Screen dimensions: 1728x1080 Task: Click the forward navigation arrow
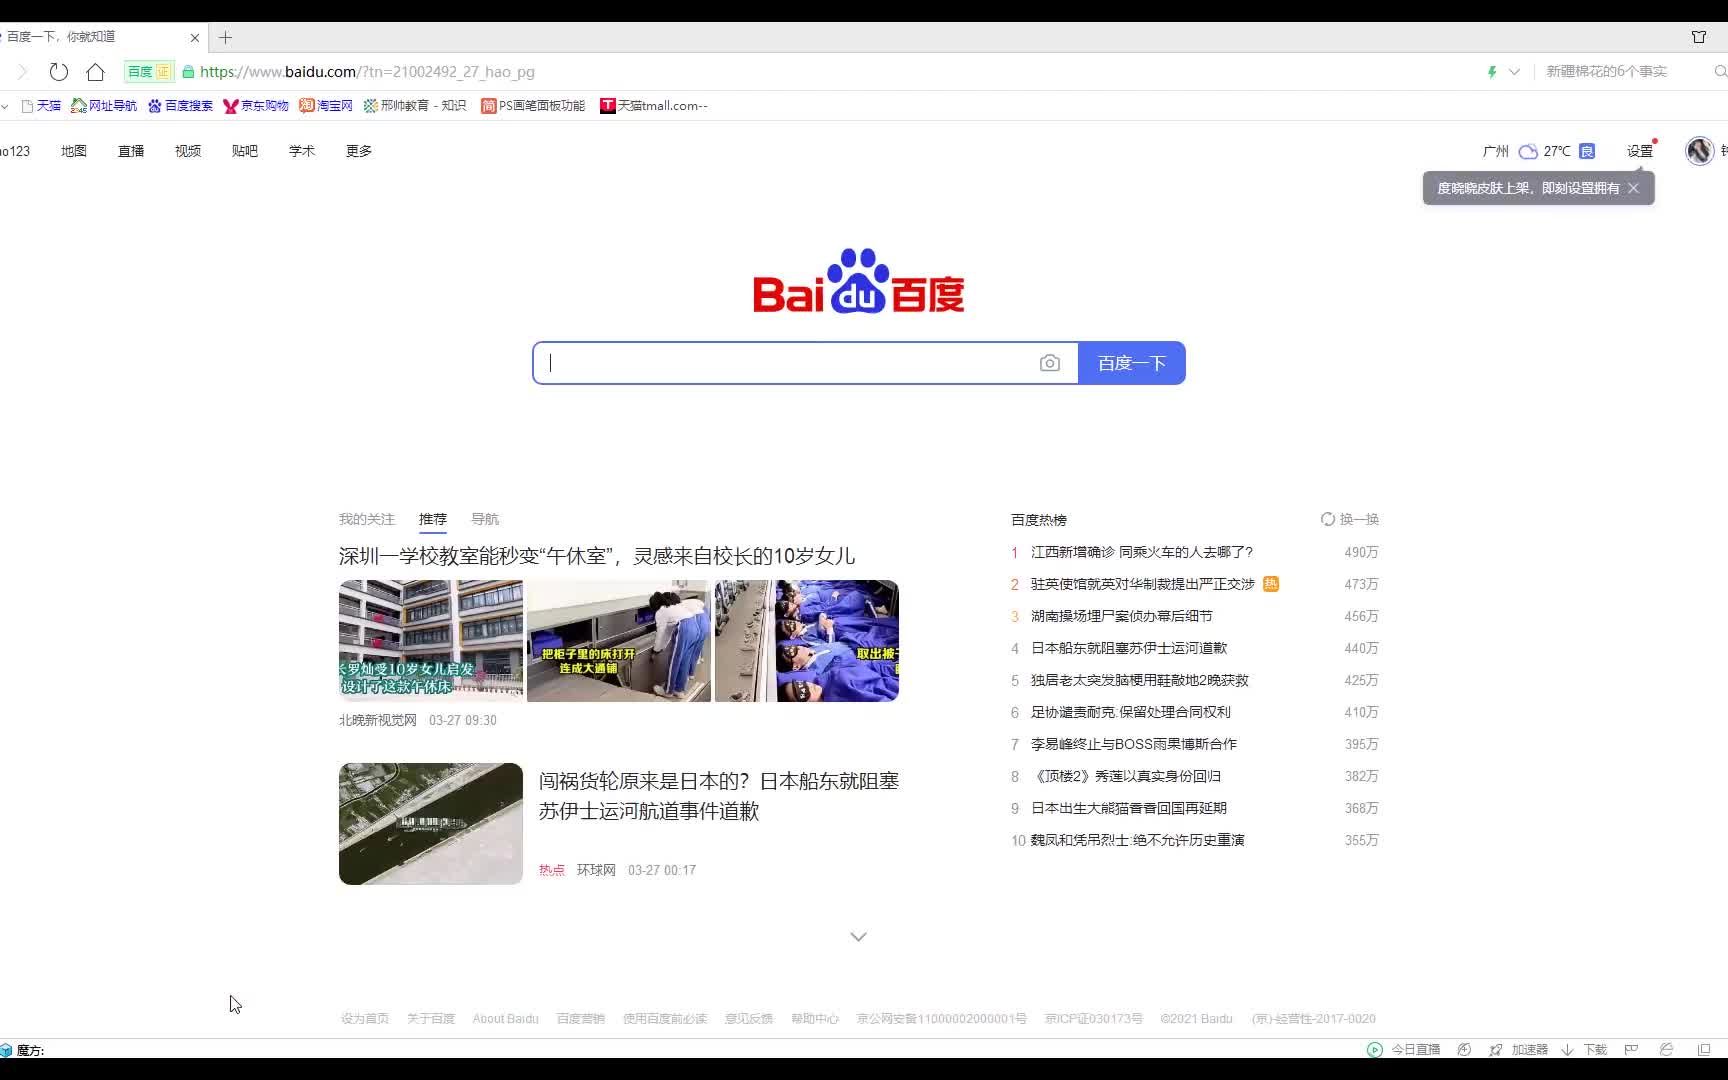(x=22, y=72)
